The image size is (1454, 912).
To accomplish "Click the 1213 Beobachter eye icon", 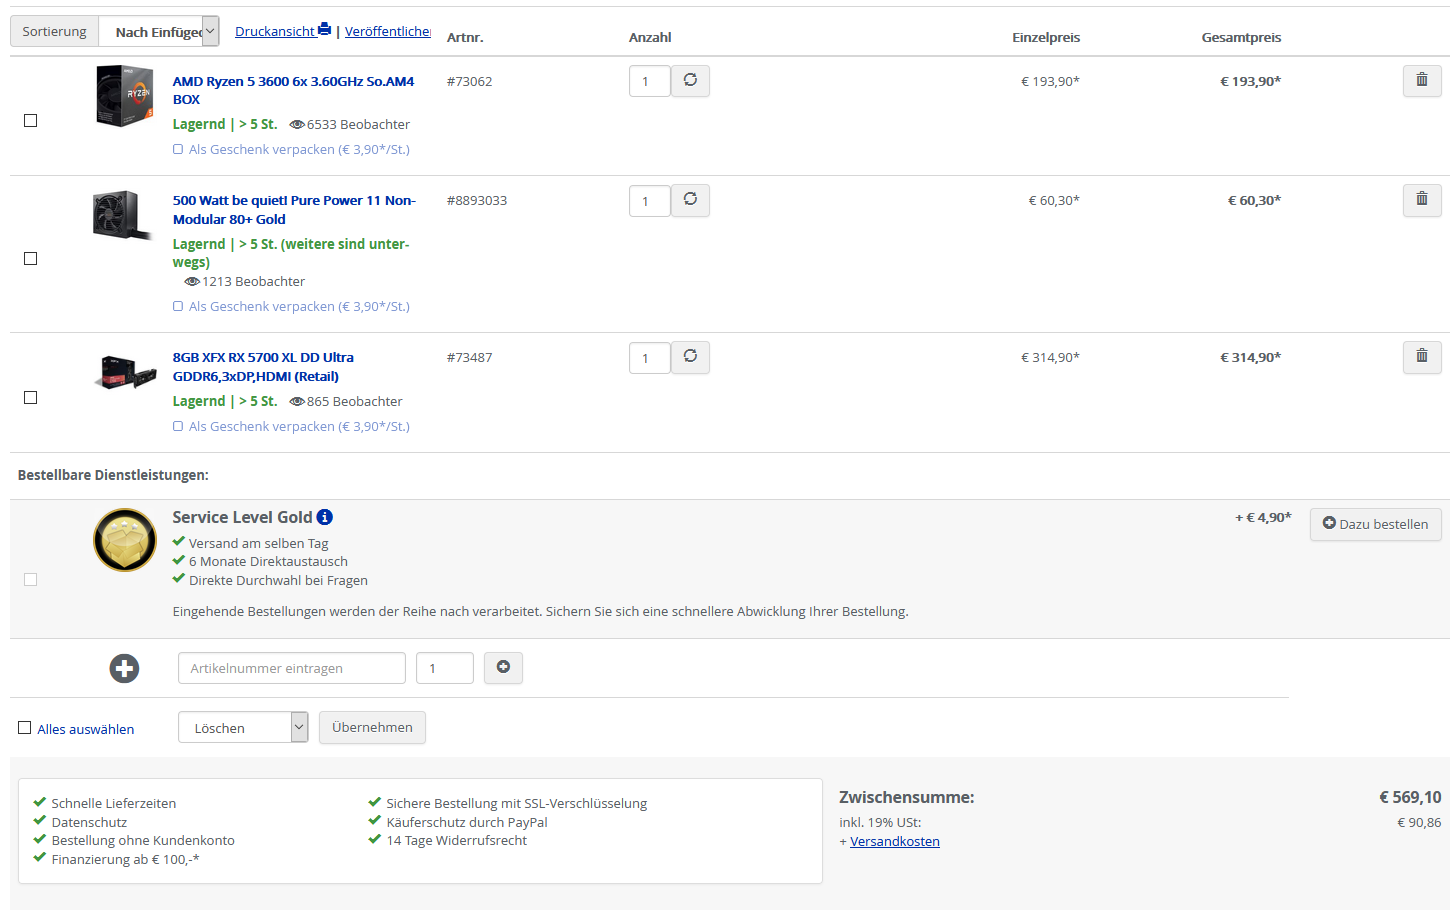I will point(192,281).
